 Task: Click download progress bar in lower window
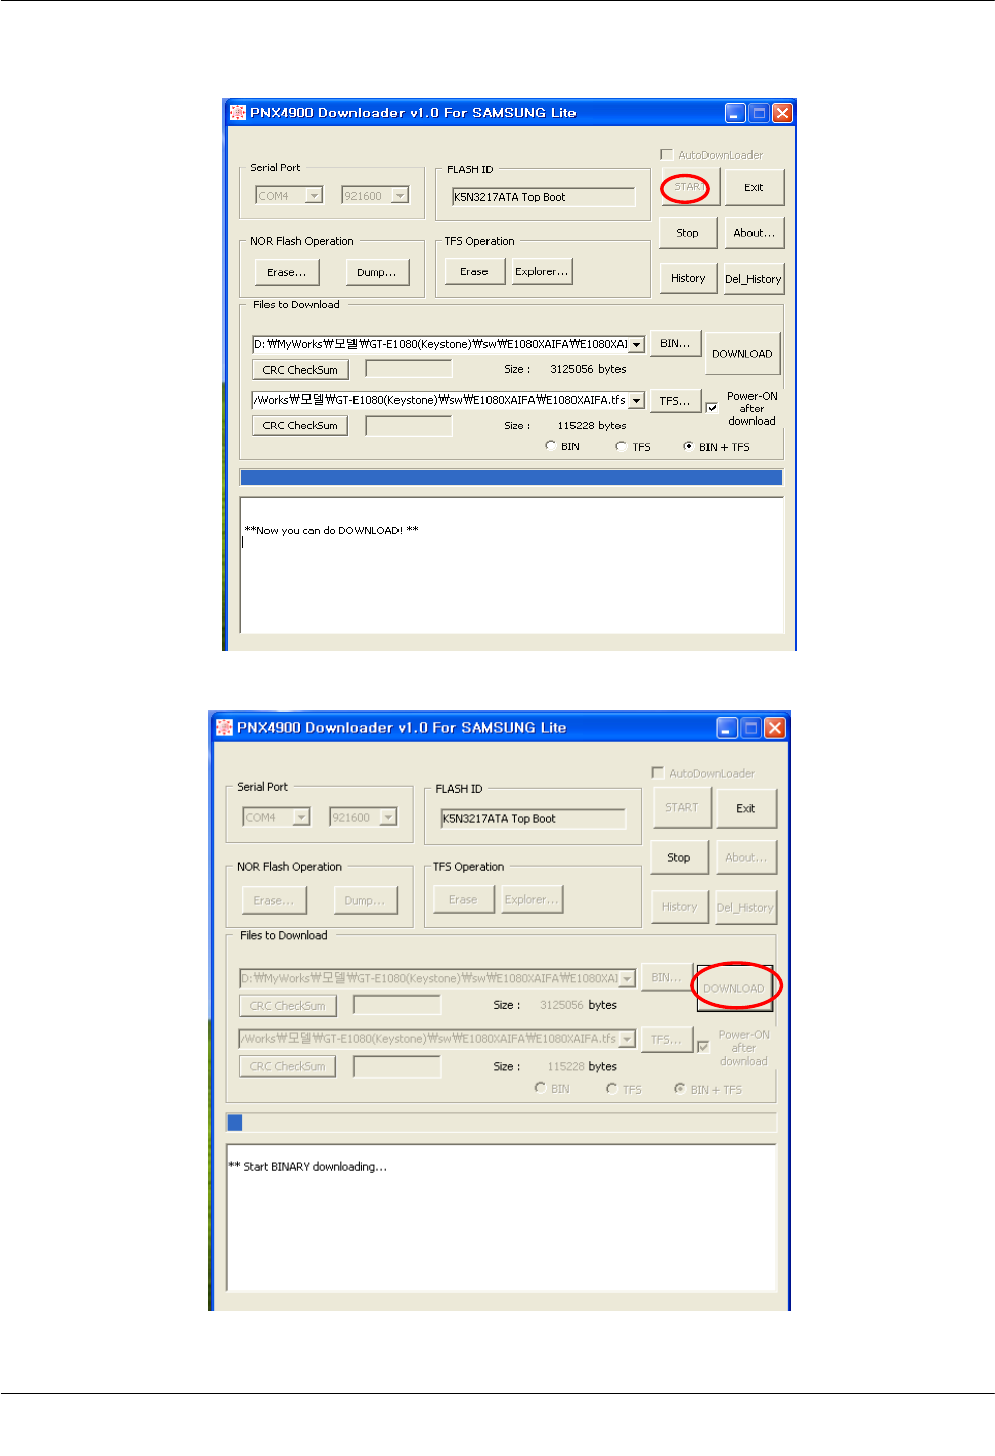pyautogui.click(x=501, y=1122)
